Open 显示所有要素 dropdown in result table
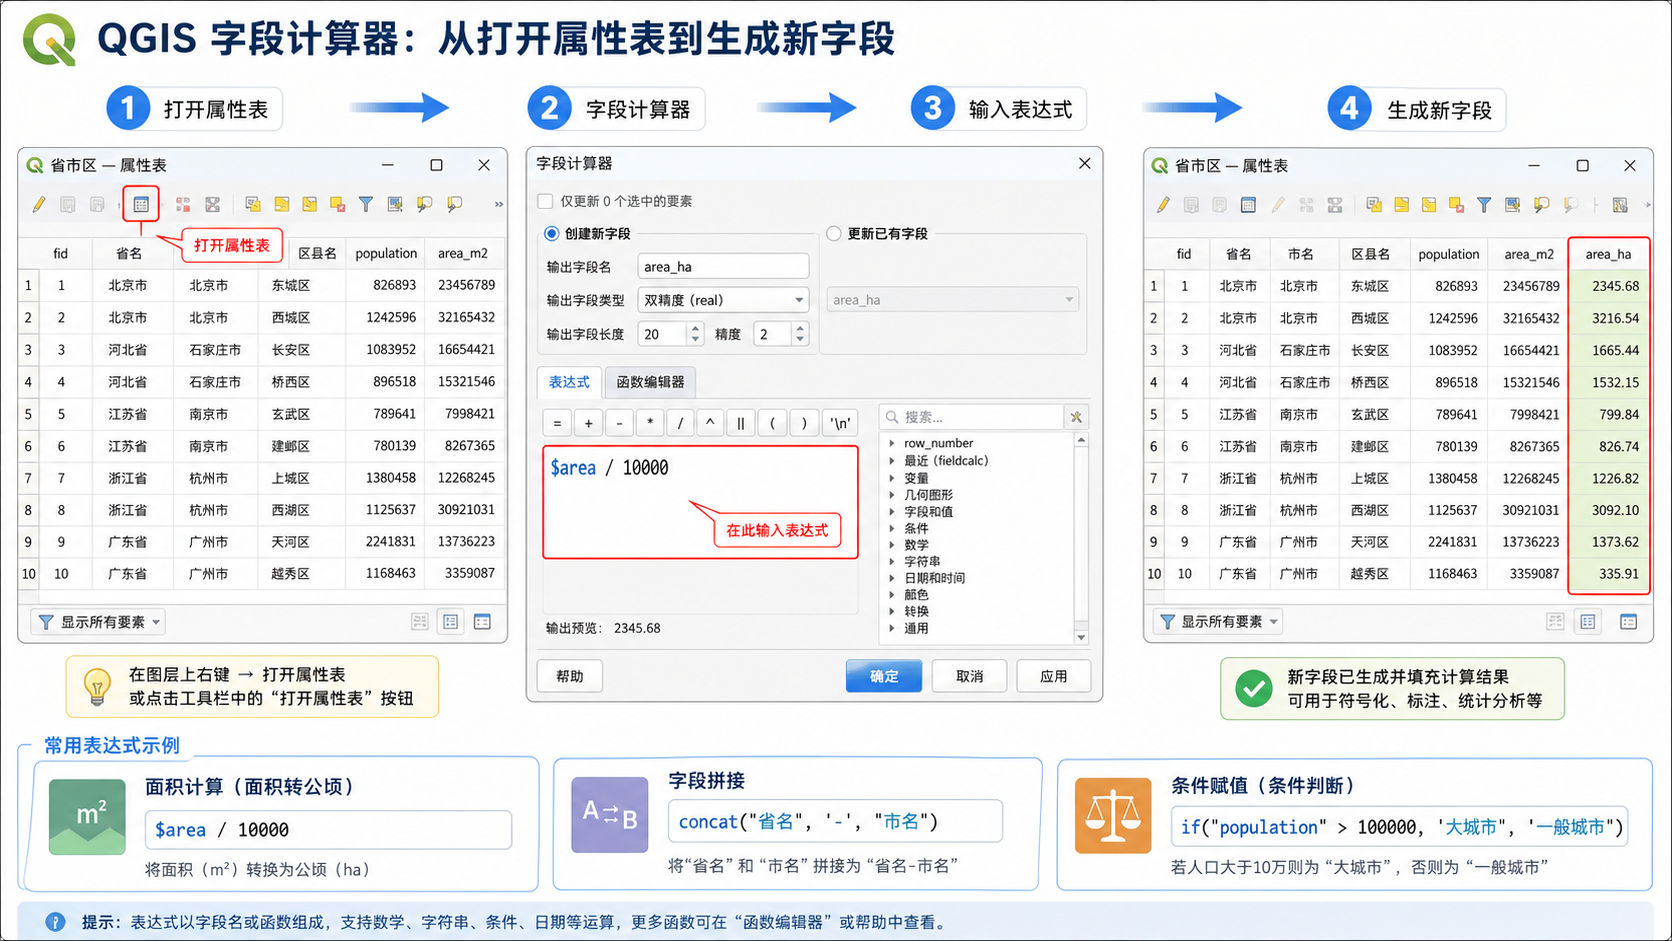The width and height of the screenshot is (1672, 941). (1219, 622)
